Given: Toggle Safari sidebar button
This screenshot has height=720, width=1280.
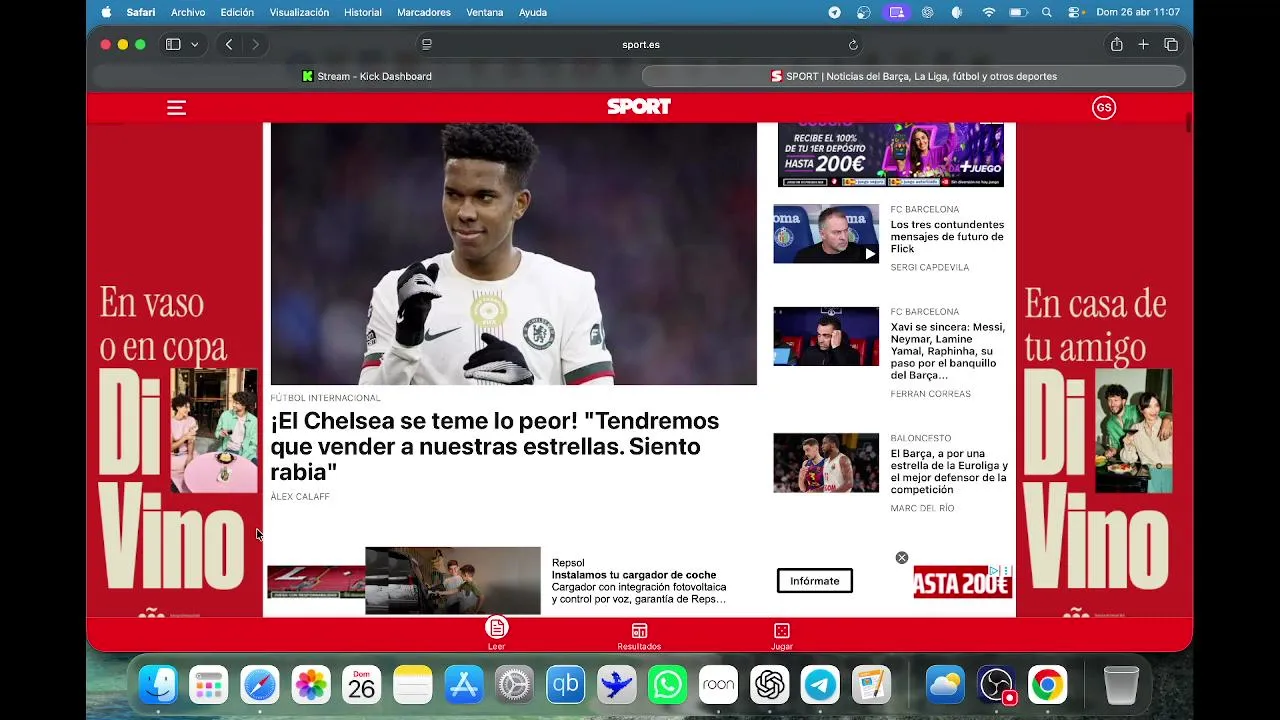Looking at the screenshot, I should pyautogui.click(x=173, y=44).
